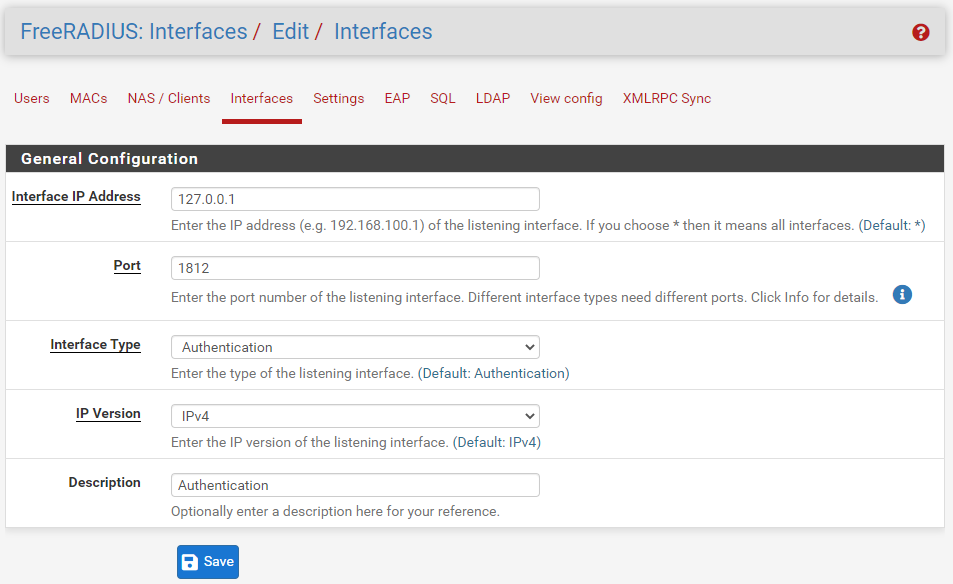Click the last Interfaces breadcrumb link
The width and height of the screenshot is (953, 584).
(383, 32)
